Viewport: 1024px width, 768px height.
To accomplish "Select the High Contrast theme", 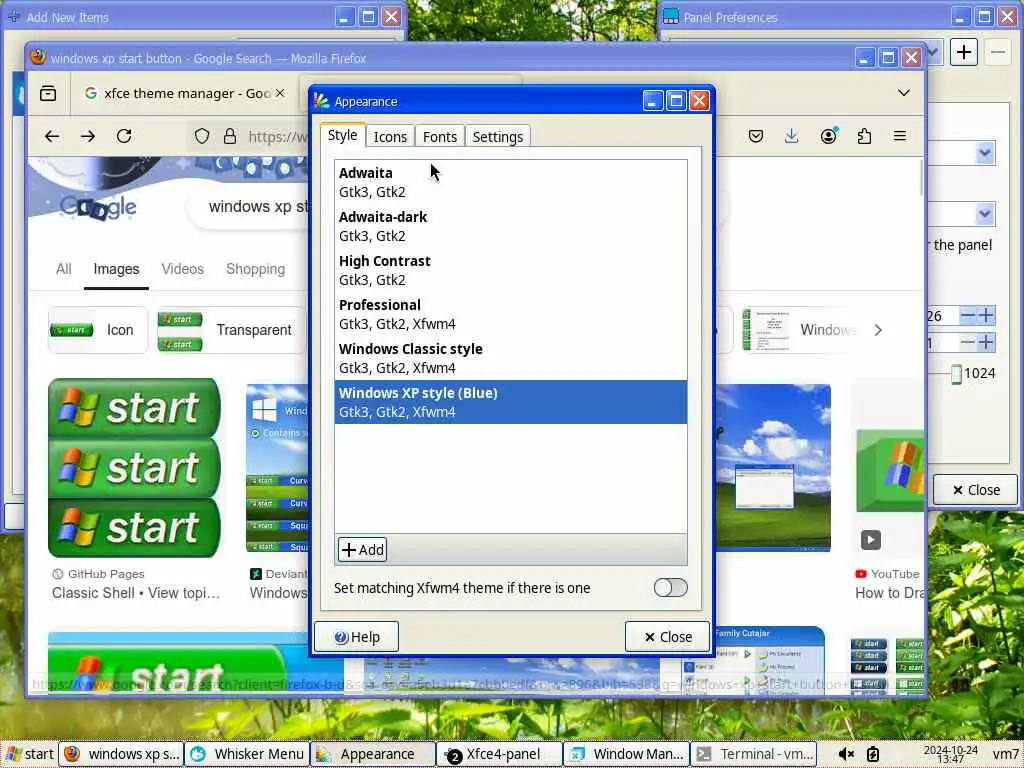I will coord(511,270).
